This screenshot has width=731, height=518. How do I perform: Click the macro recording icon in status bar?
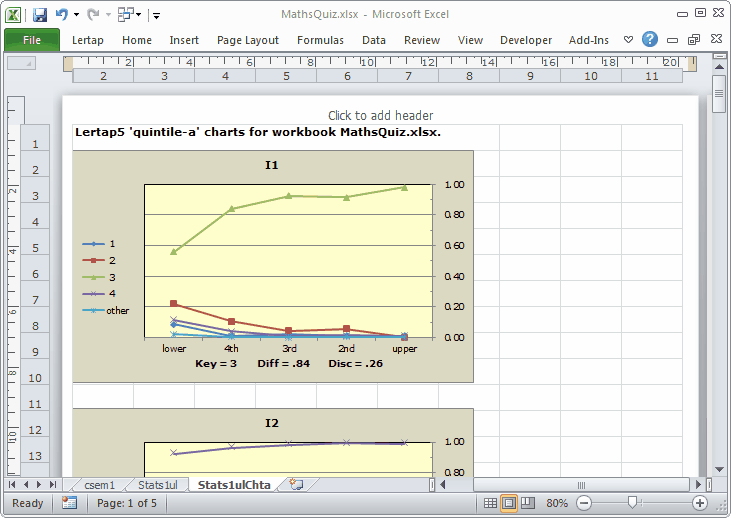click(x=69, y=503)
